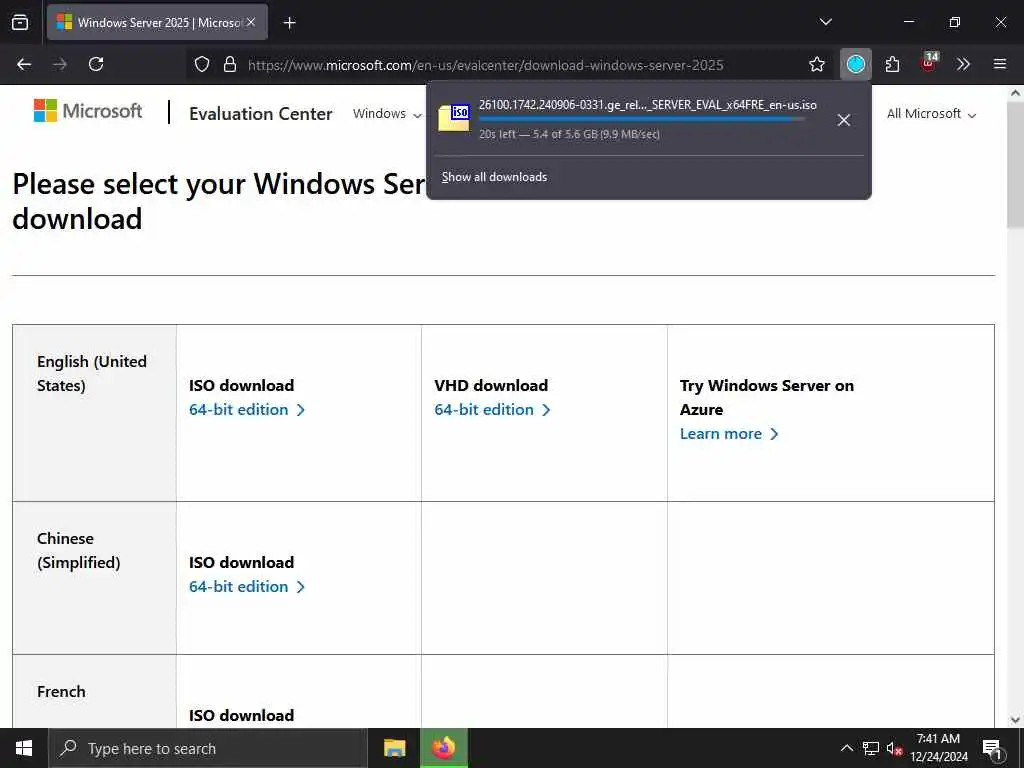Click scrollbar up arrow

tap(1015, 93)
